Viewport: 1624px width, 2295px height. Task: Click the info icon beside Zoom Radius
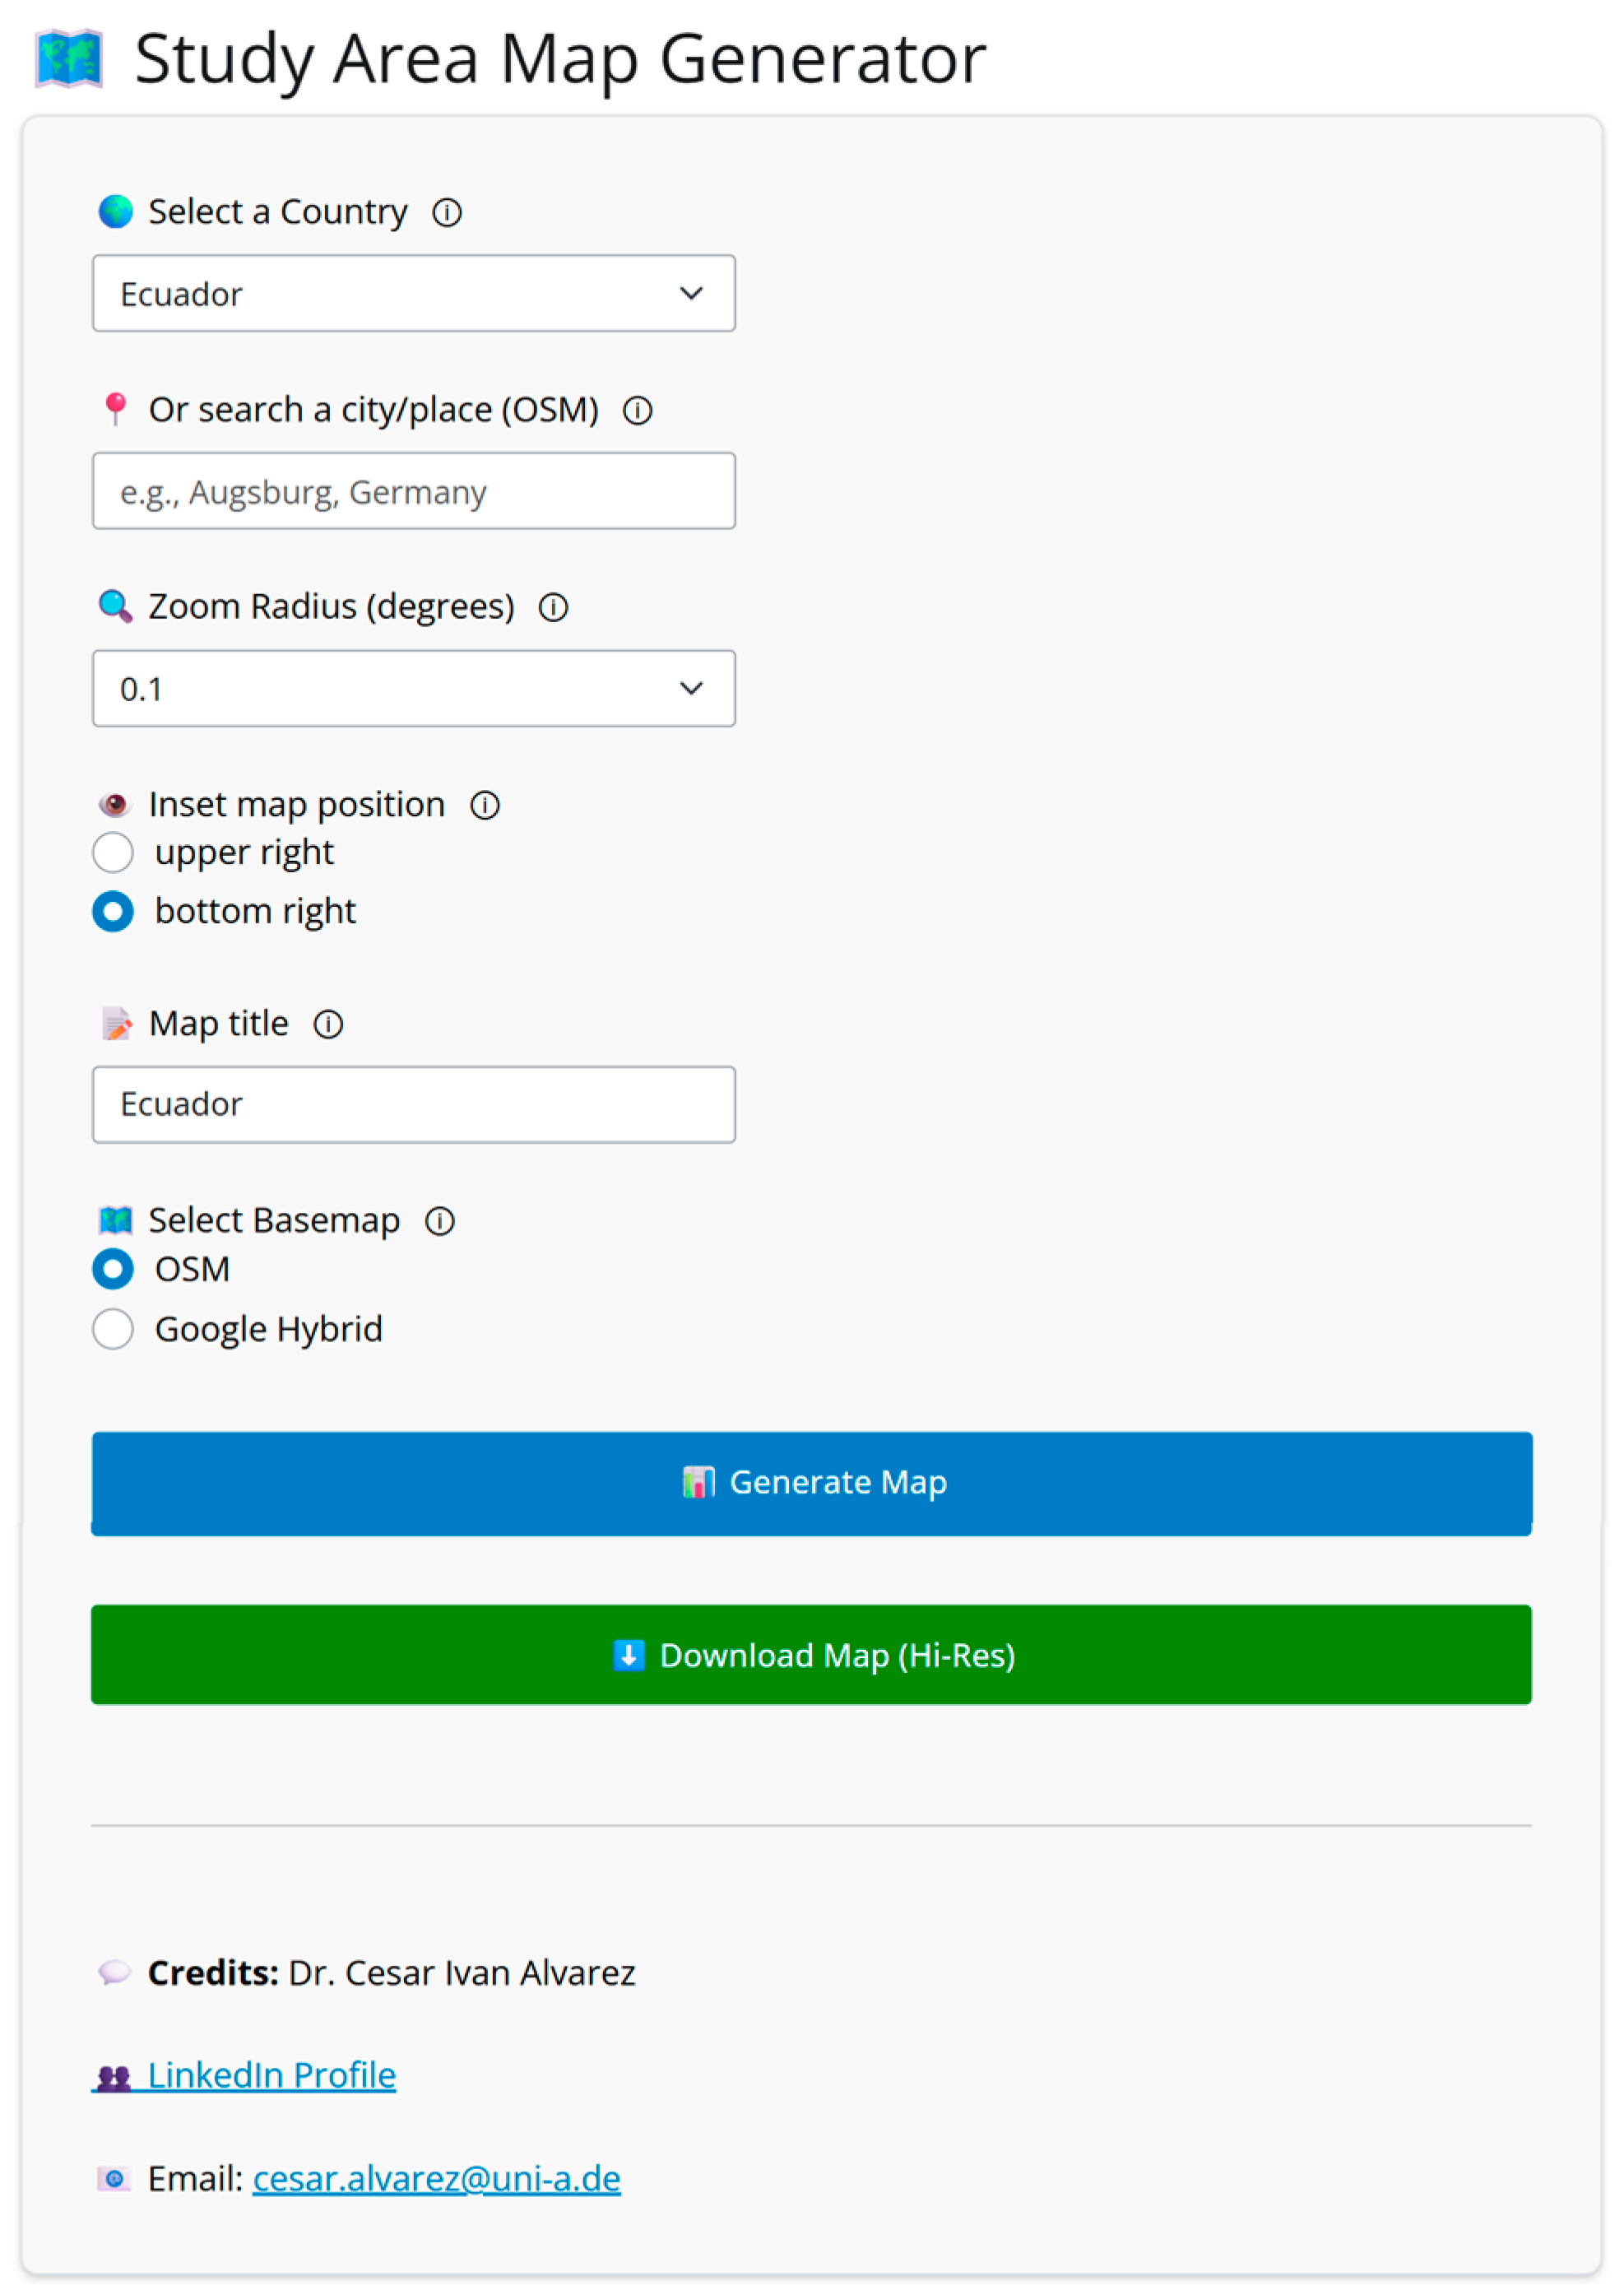pos(554,607)
